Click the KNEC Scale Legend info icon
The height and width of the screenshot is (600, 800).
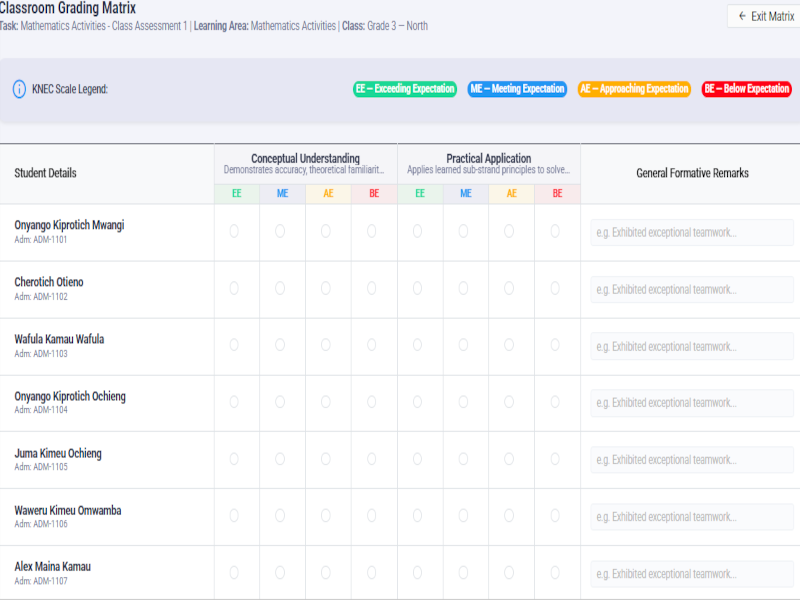pos(19,89)
